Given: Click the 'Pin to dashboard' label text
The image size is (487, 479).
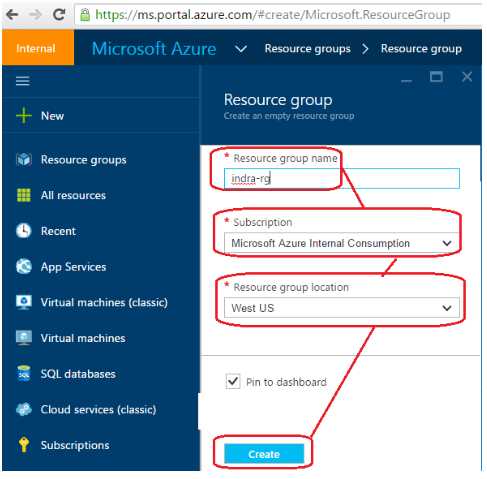Looking at the screenshot, I should [x=286, y=382].
